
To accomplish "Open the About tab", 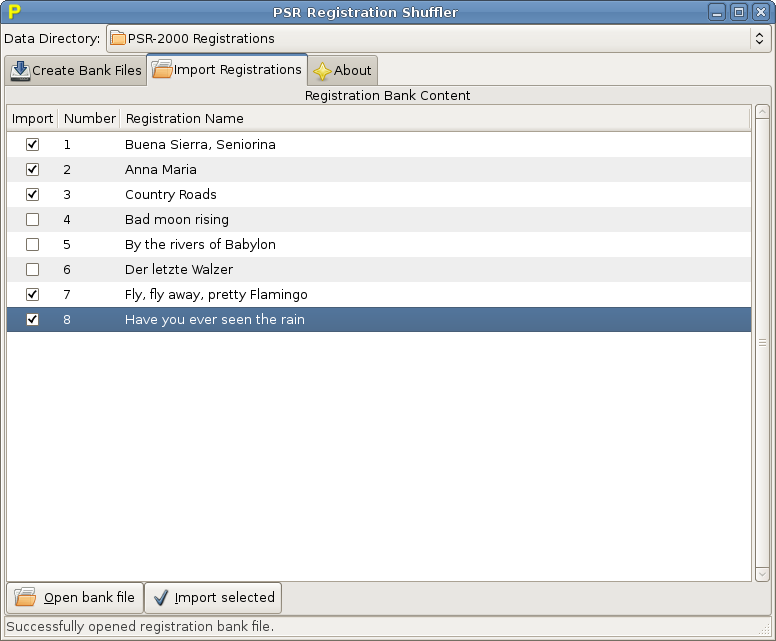I will [x=343, y=71].
